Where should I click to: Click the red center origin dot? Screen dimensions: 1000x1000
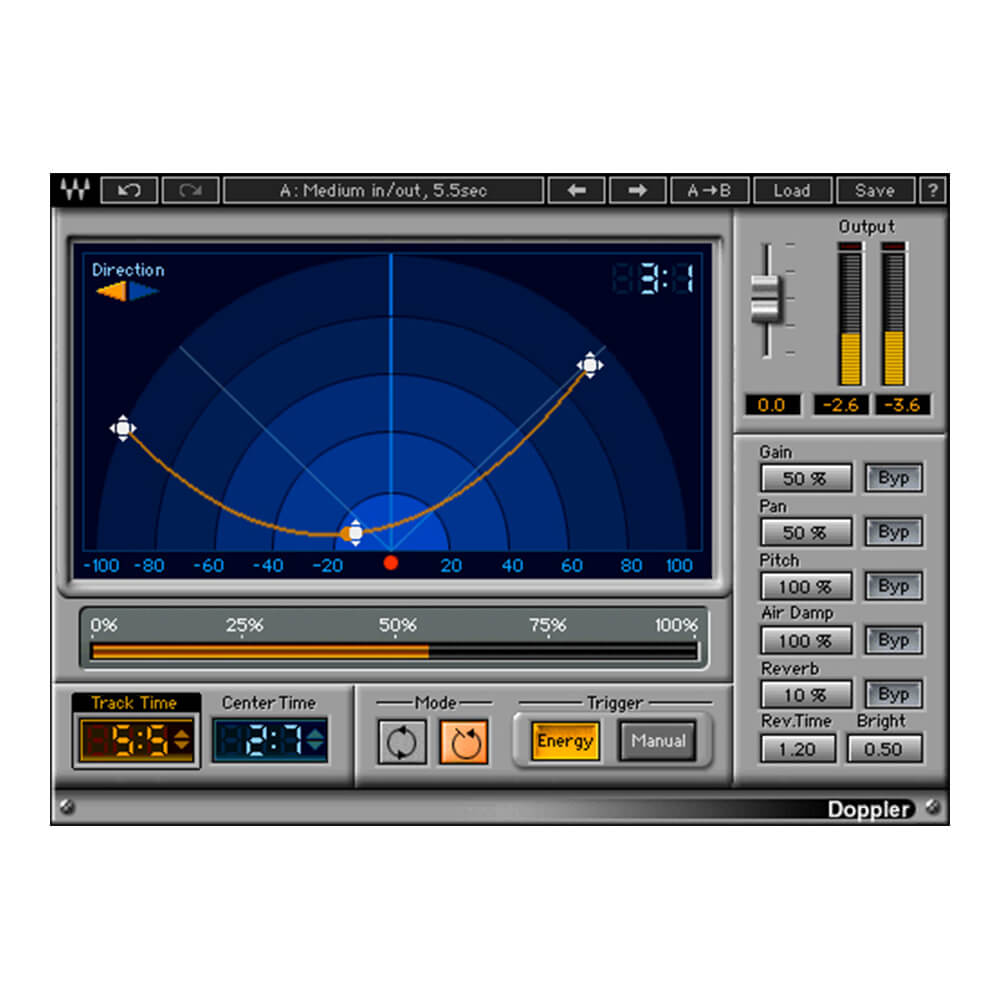tap(391, 562)
